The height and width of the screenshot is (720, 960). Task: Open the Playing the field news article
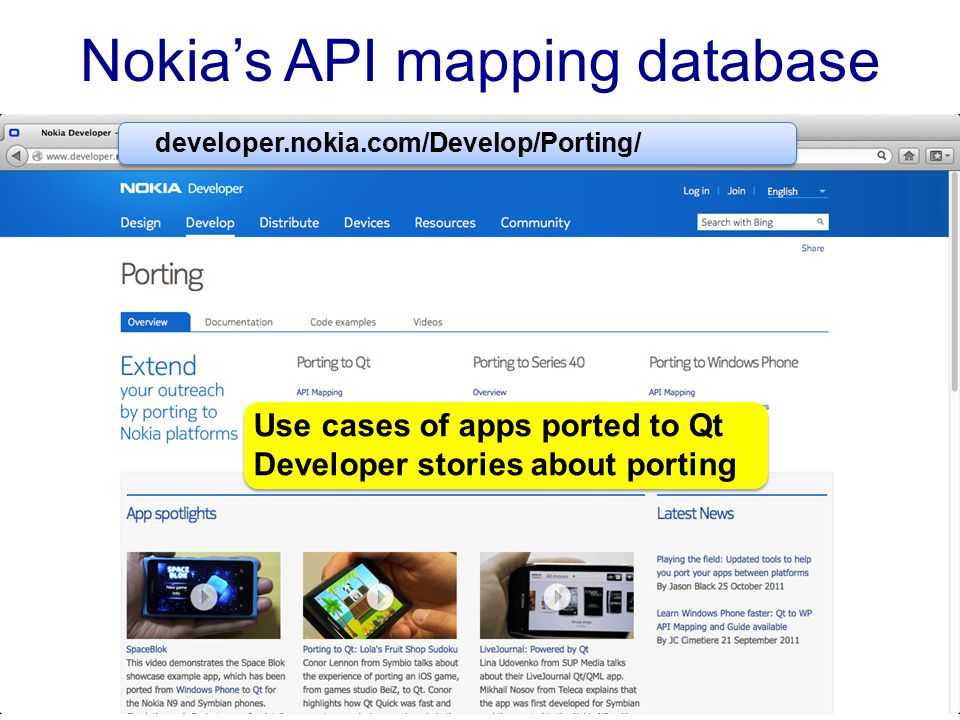(733, 566)
